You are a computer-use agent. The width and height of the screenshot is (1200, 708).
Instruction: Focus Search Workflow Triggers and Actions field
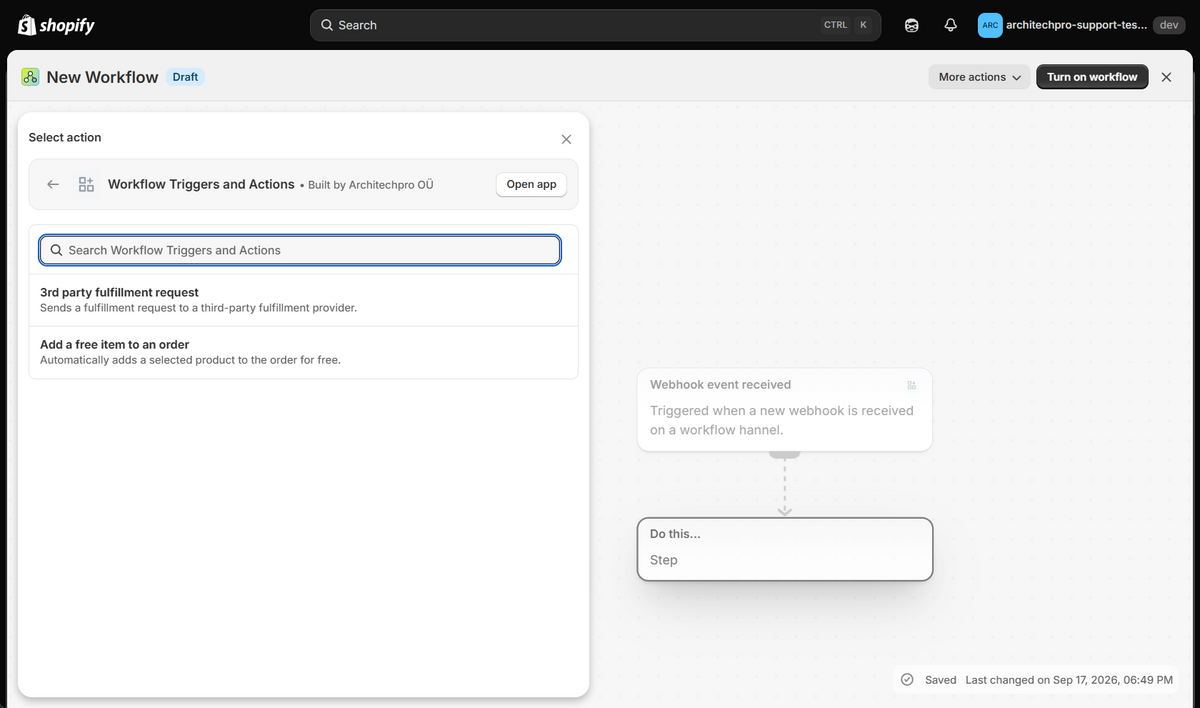pos(300,250)
